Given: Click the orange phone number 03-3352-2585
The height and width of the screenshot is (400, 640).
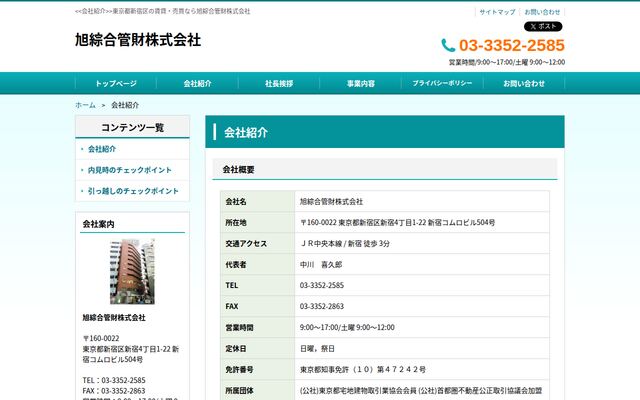Looking at the screenshot, I should [512, 45].
